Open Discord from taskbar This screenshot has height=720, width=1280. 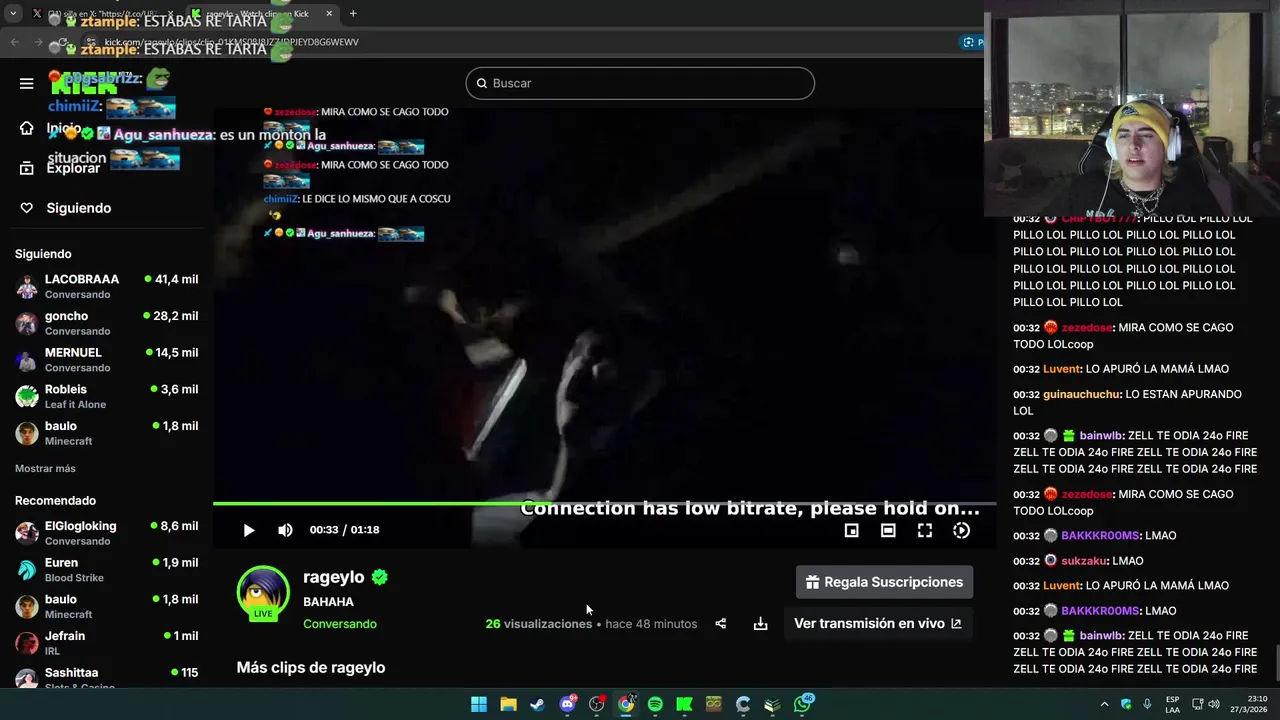[567, 704]
